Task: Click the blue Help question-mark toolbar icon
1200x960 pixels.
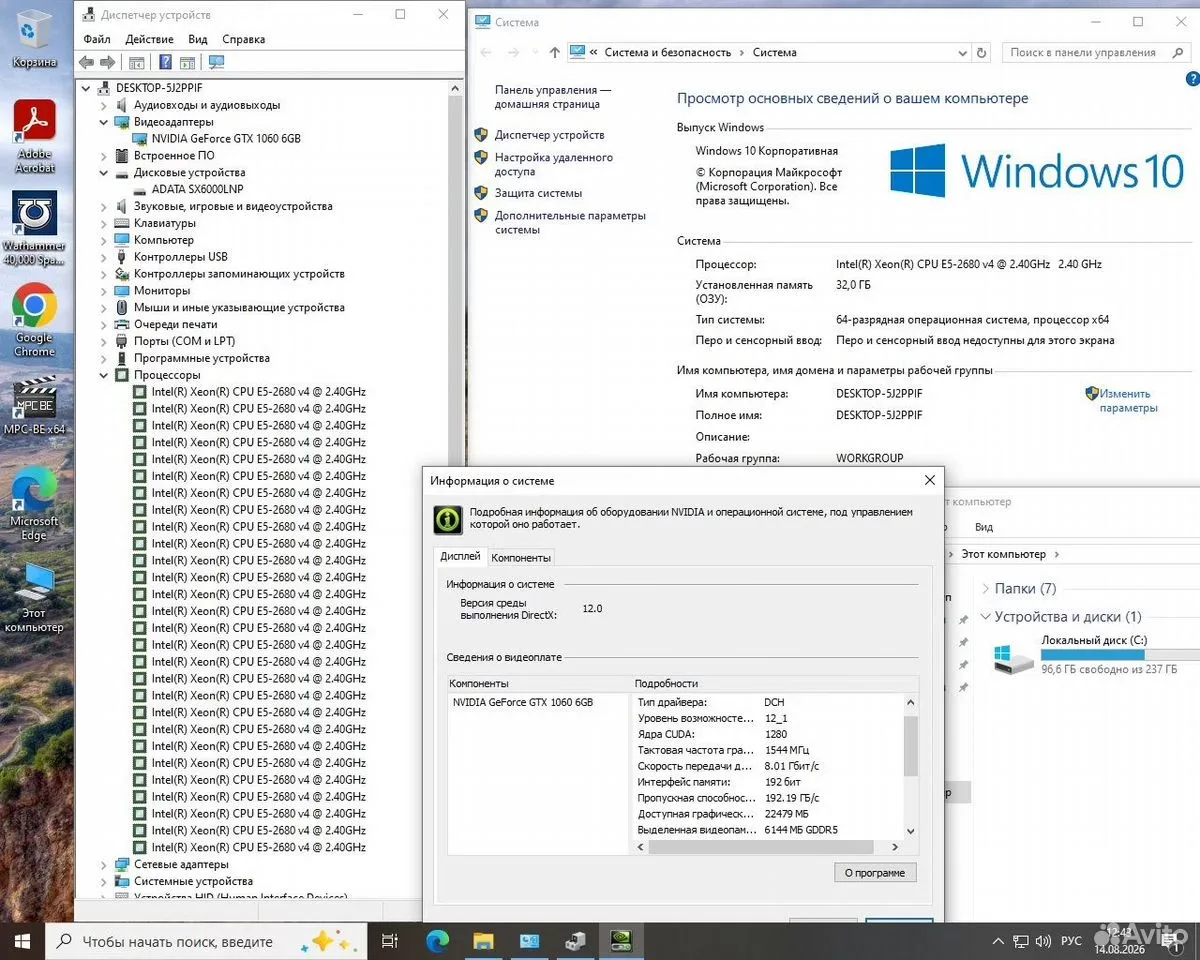Action: click(x=166, y=62)
